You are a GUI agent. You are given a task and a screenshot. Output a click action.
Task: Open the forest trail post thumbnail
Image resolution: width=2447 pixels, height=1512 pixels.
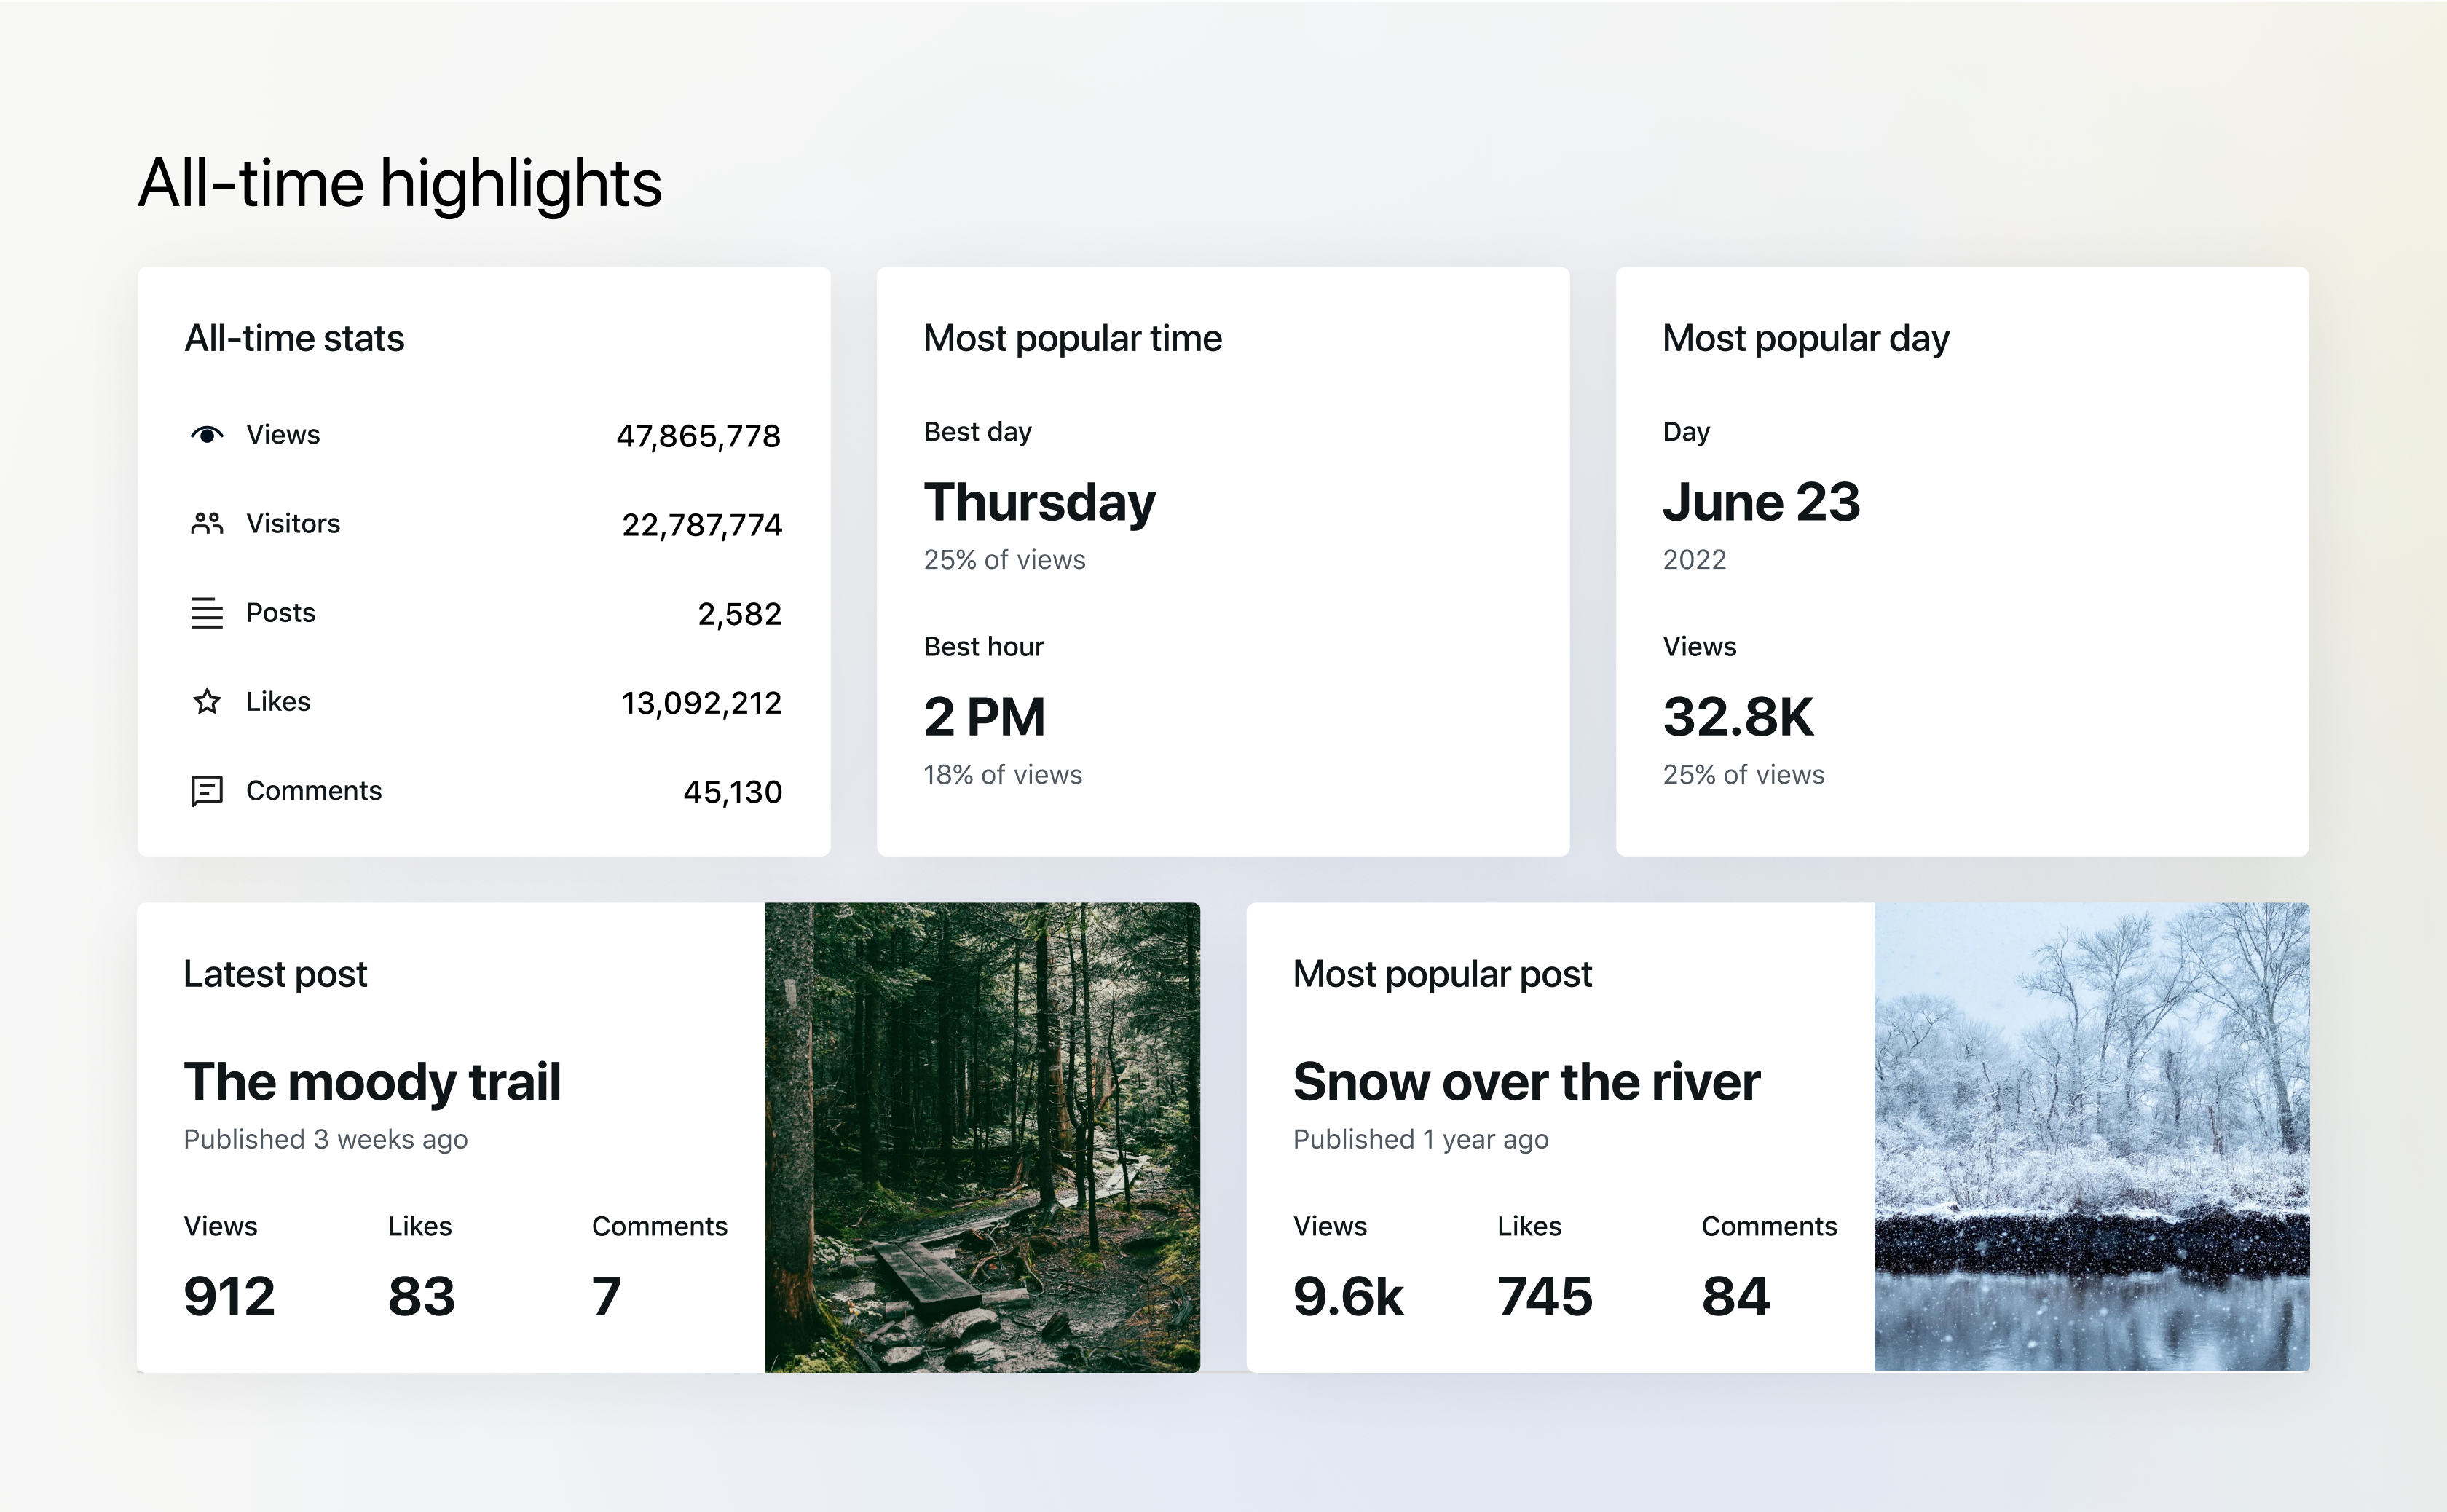click(981, 1137)
